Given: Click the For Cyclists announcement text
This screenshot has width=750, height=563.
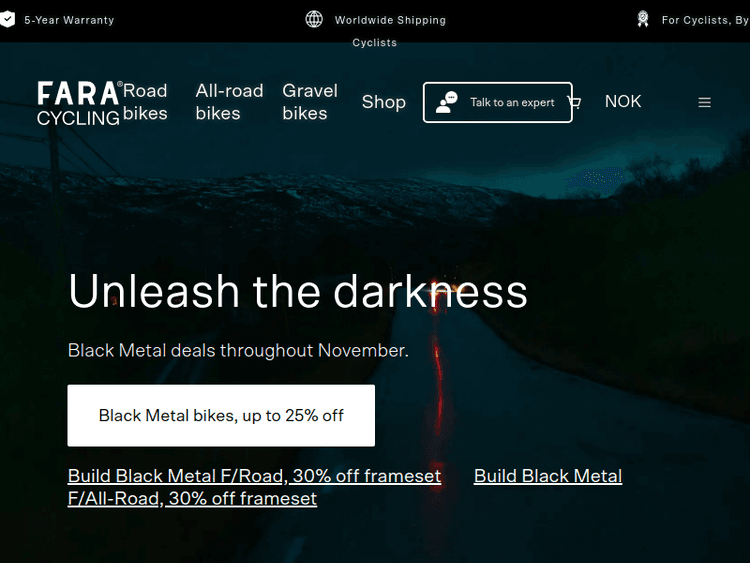Looking at the screenshot, I should point(704,20).
